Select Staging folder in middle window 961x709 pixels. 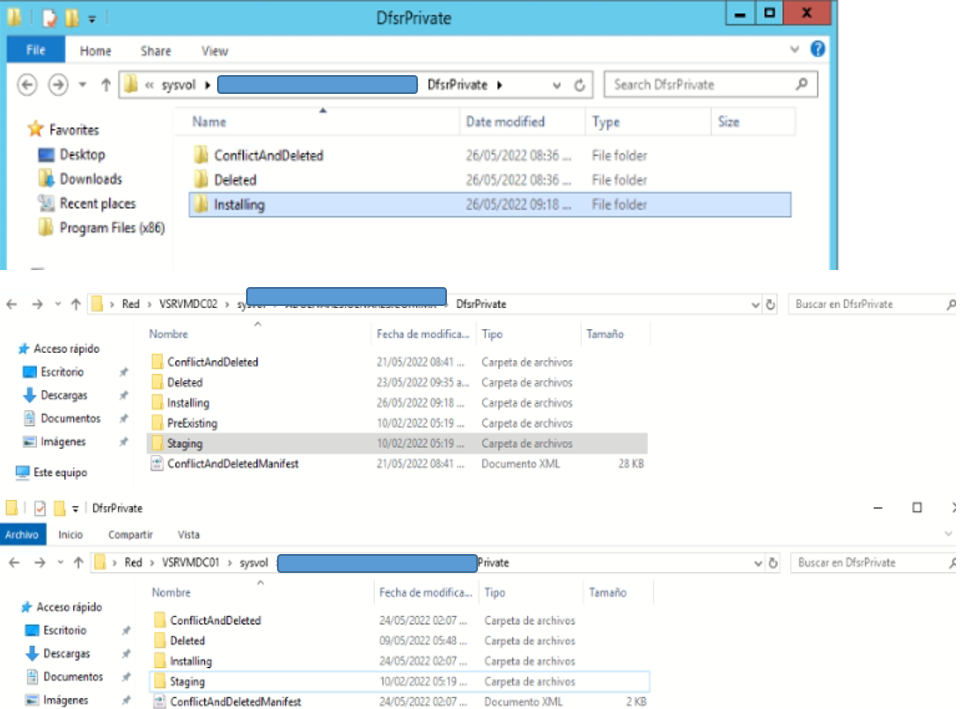397,444
